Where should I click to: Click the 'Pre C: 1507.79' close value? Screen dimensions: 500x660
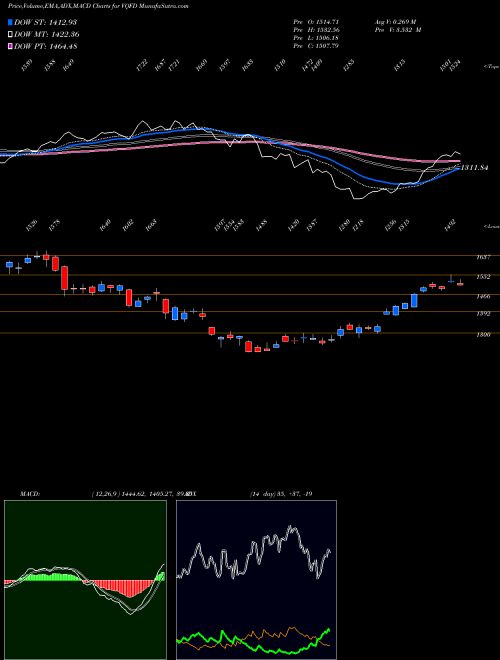click(x=316, y=45)
